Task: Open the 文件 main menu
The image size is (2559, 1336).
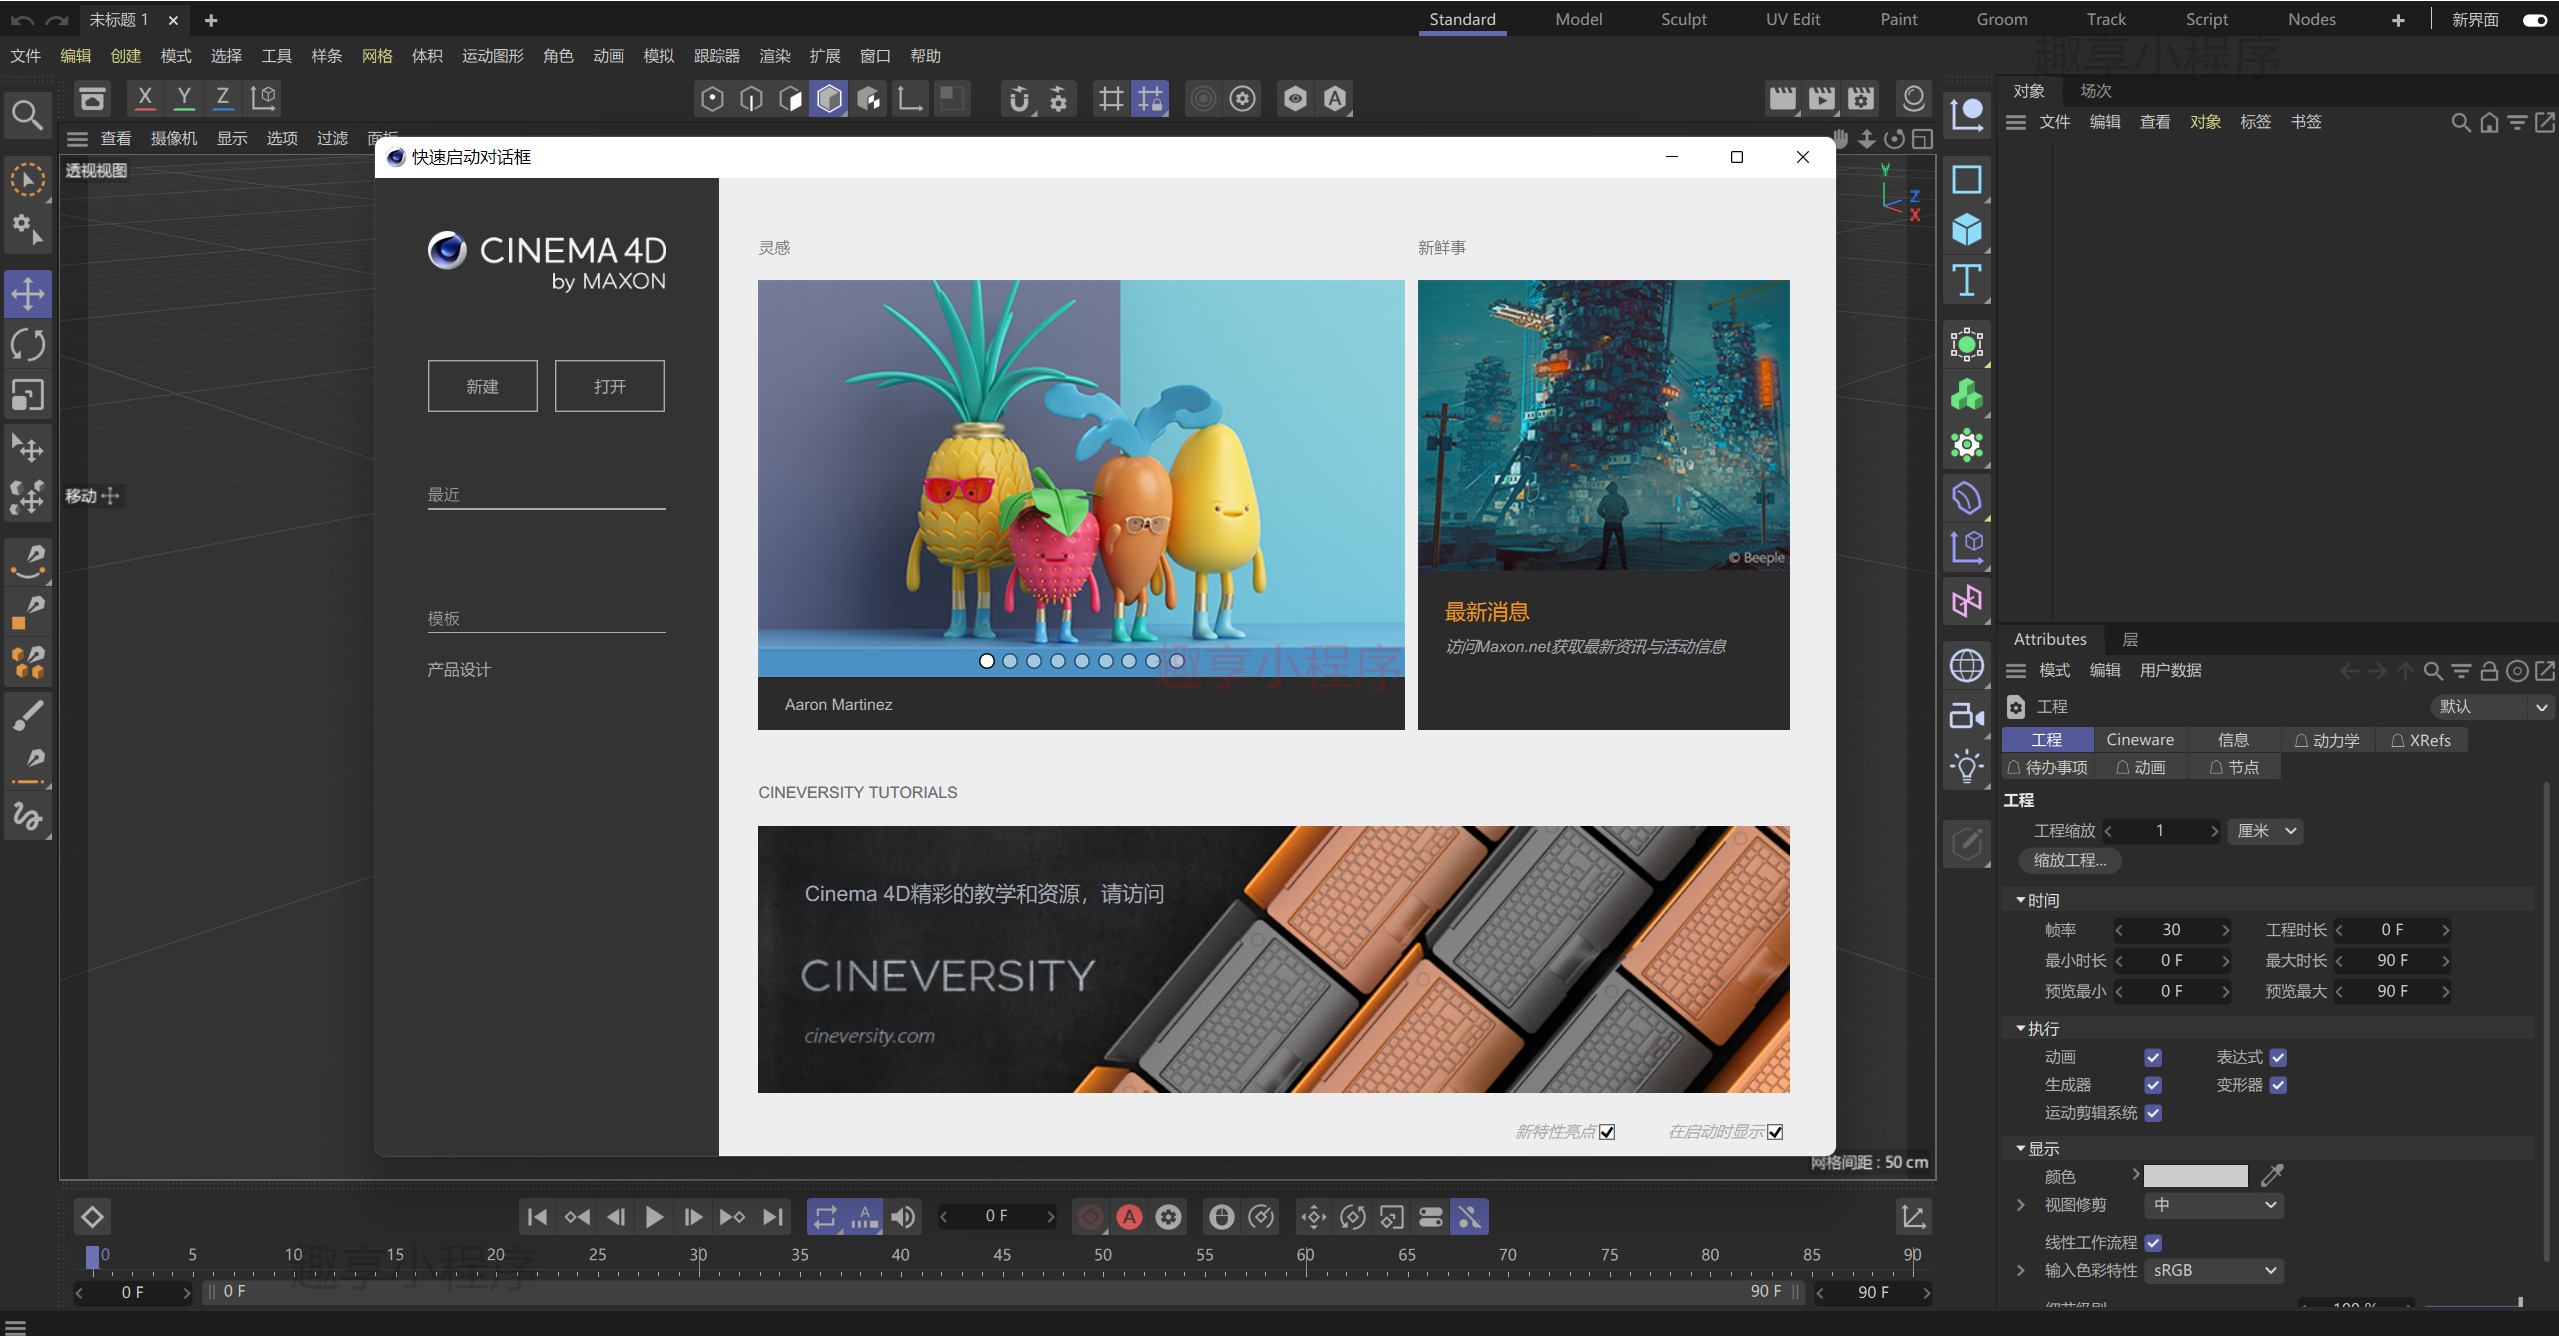Action: (26, 56)
